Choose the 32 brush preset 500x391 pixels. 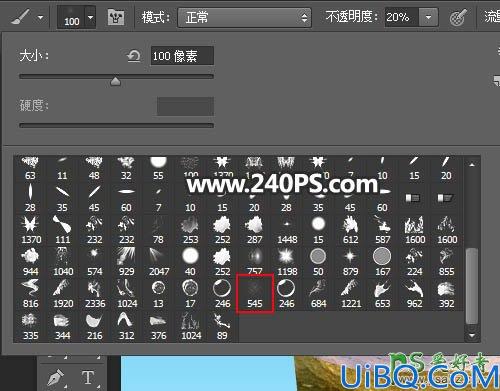pos(126,169)
